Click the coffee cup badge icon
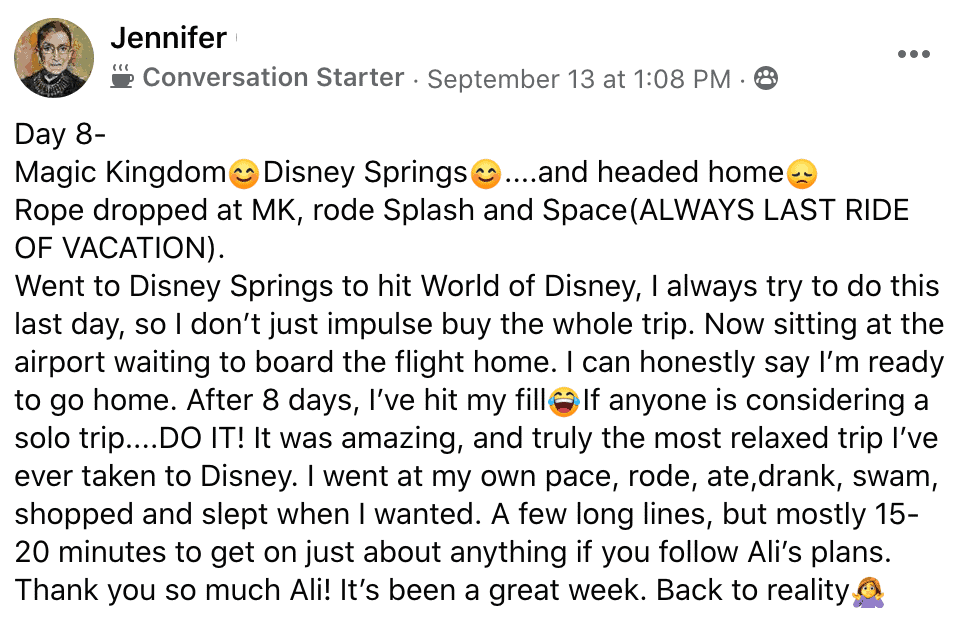The image size is (971, 622). tap(122, 77)
